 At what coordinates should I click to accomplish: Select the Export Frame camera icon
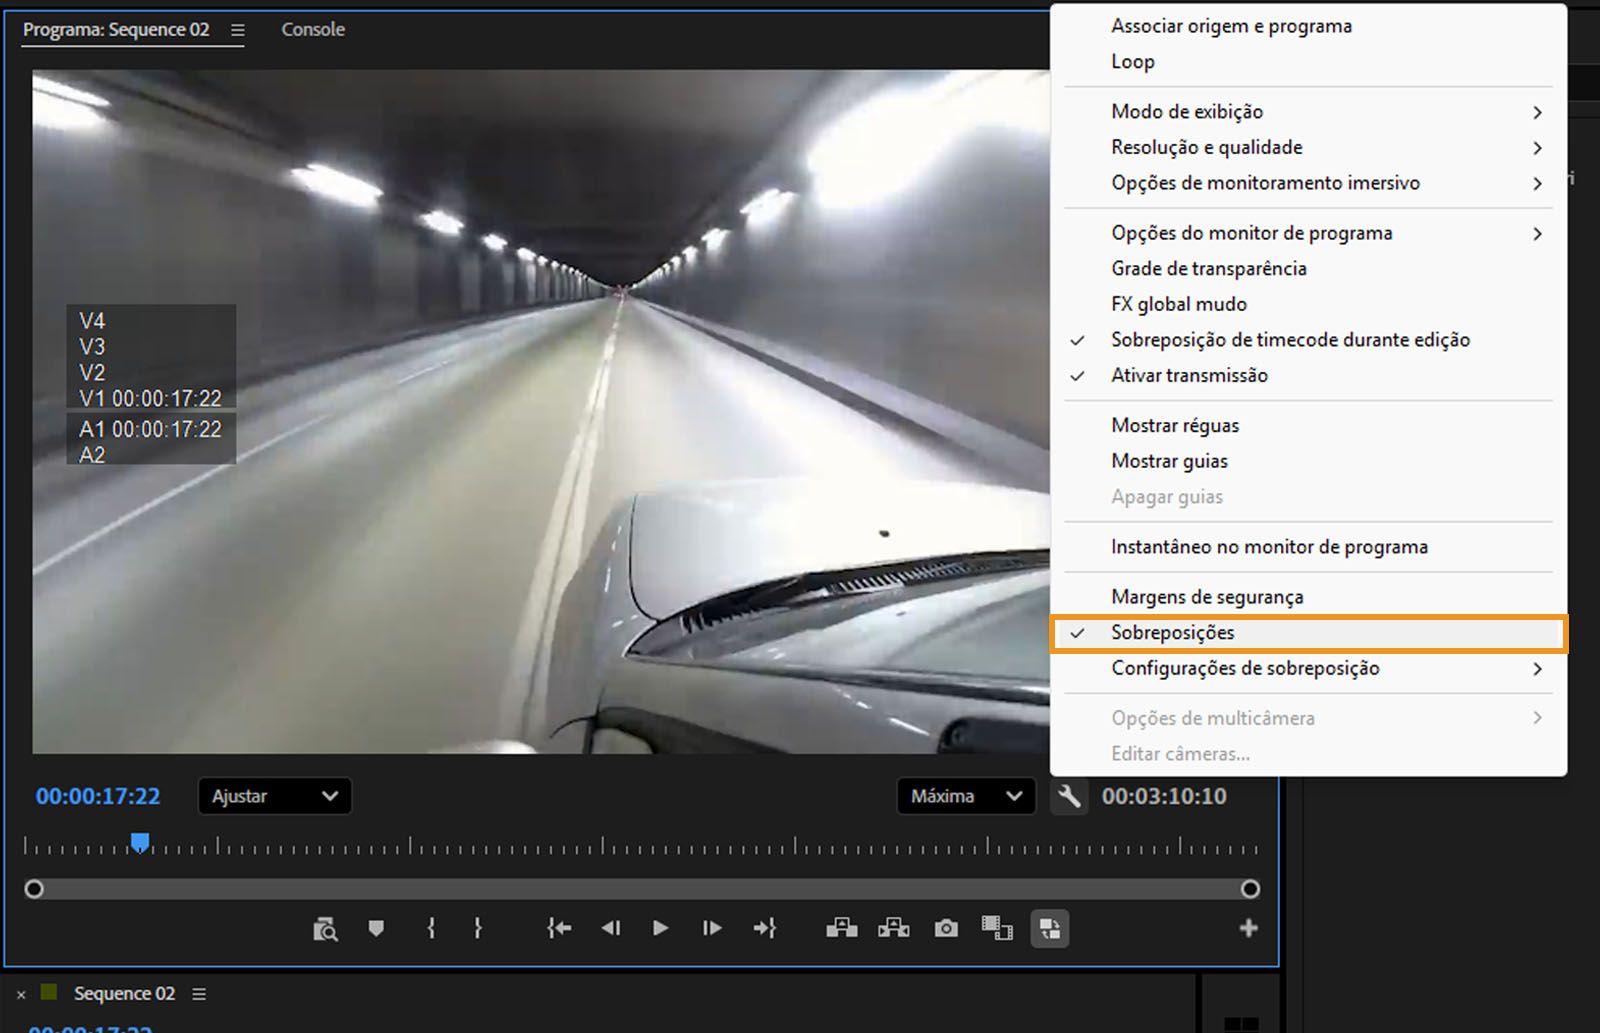click(945, 928)
